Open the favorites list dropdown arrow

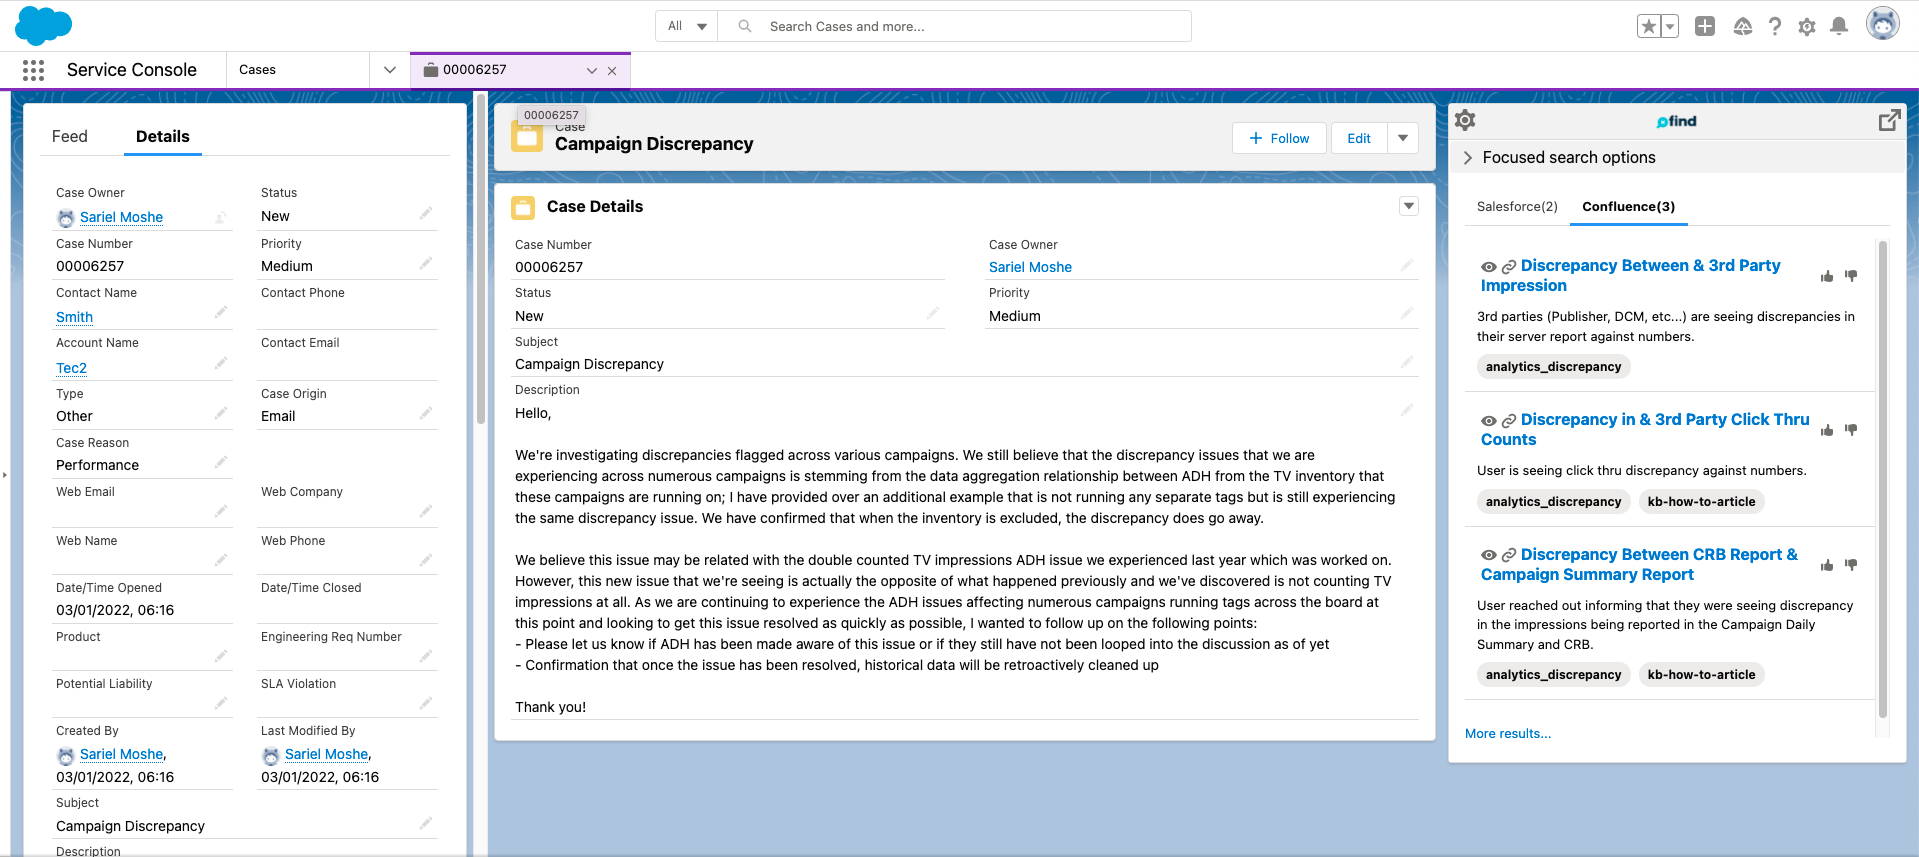click(x=1670, y=27)
